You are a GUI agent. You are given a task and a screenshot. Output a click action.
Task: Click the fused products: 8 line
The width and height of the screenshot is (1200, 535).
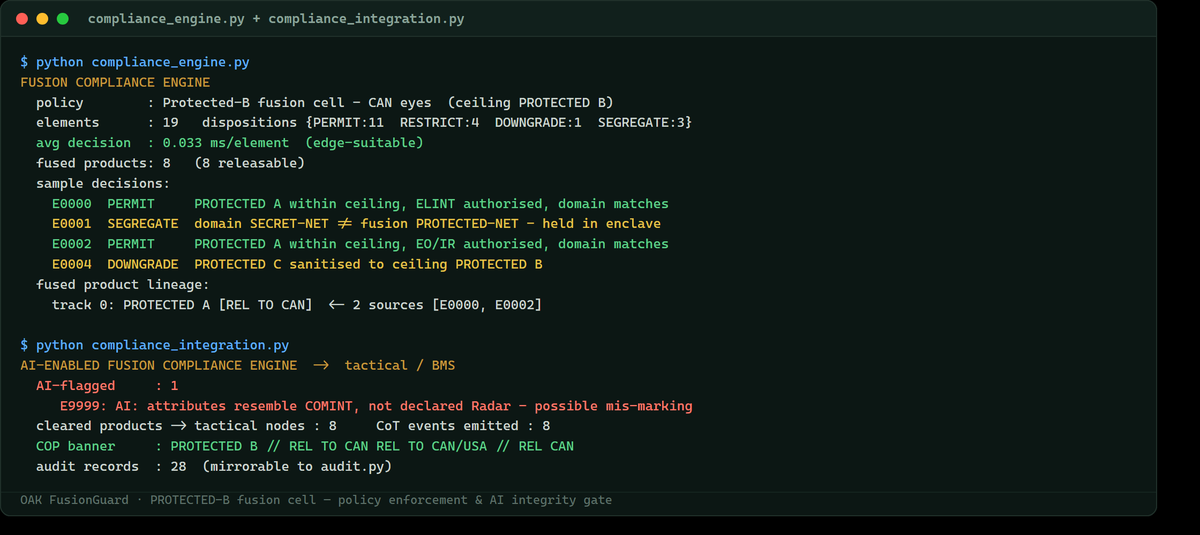tap(170, 163)
